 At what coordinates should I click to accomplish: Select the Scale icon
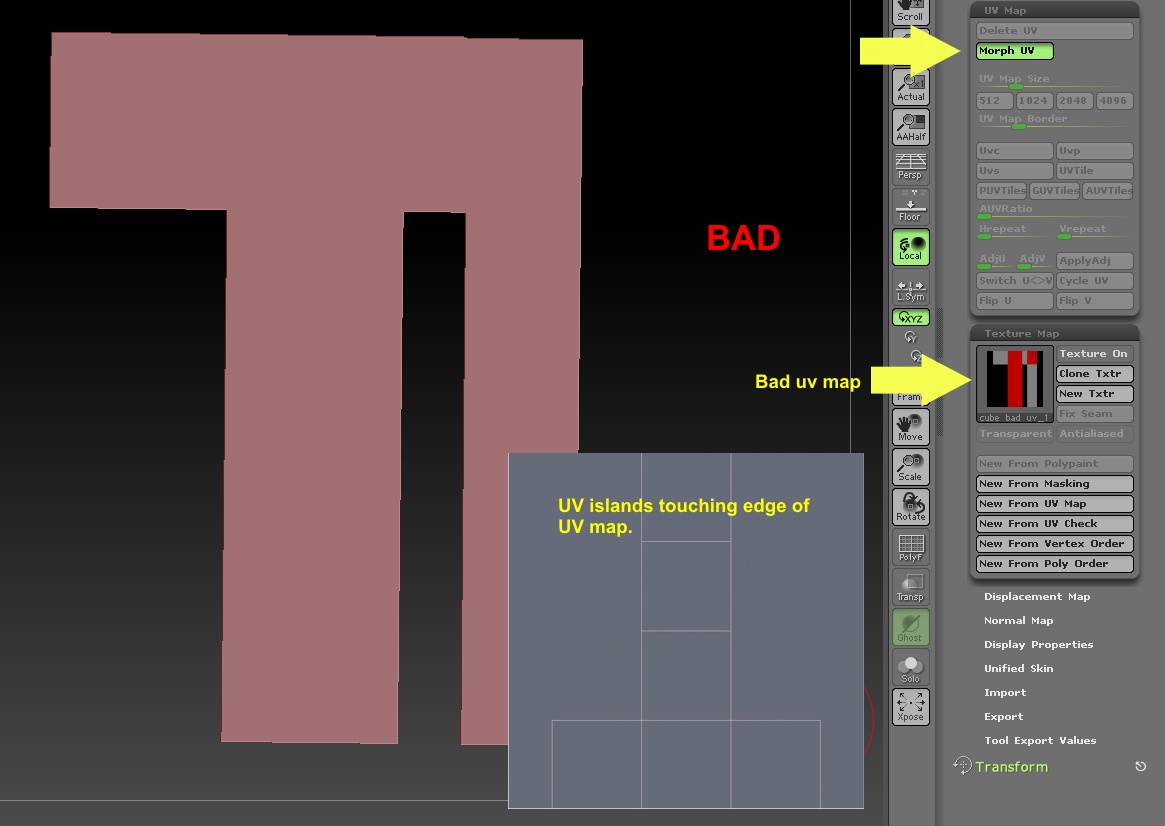(x=910, y=465)
